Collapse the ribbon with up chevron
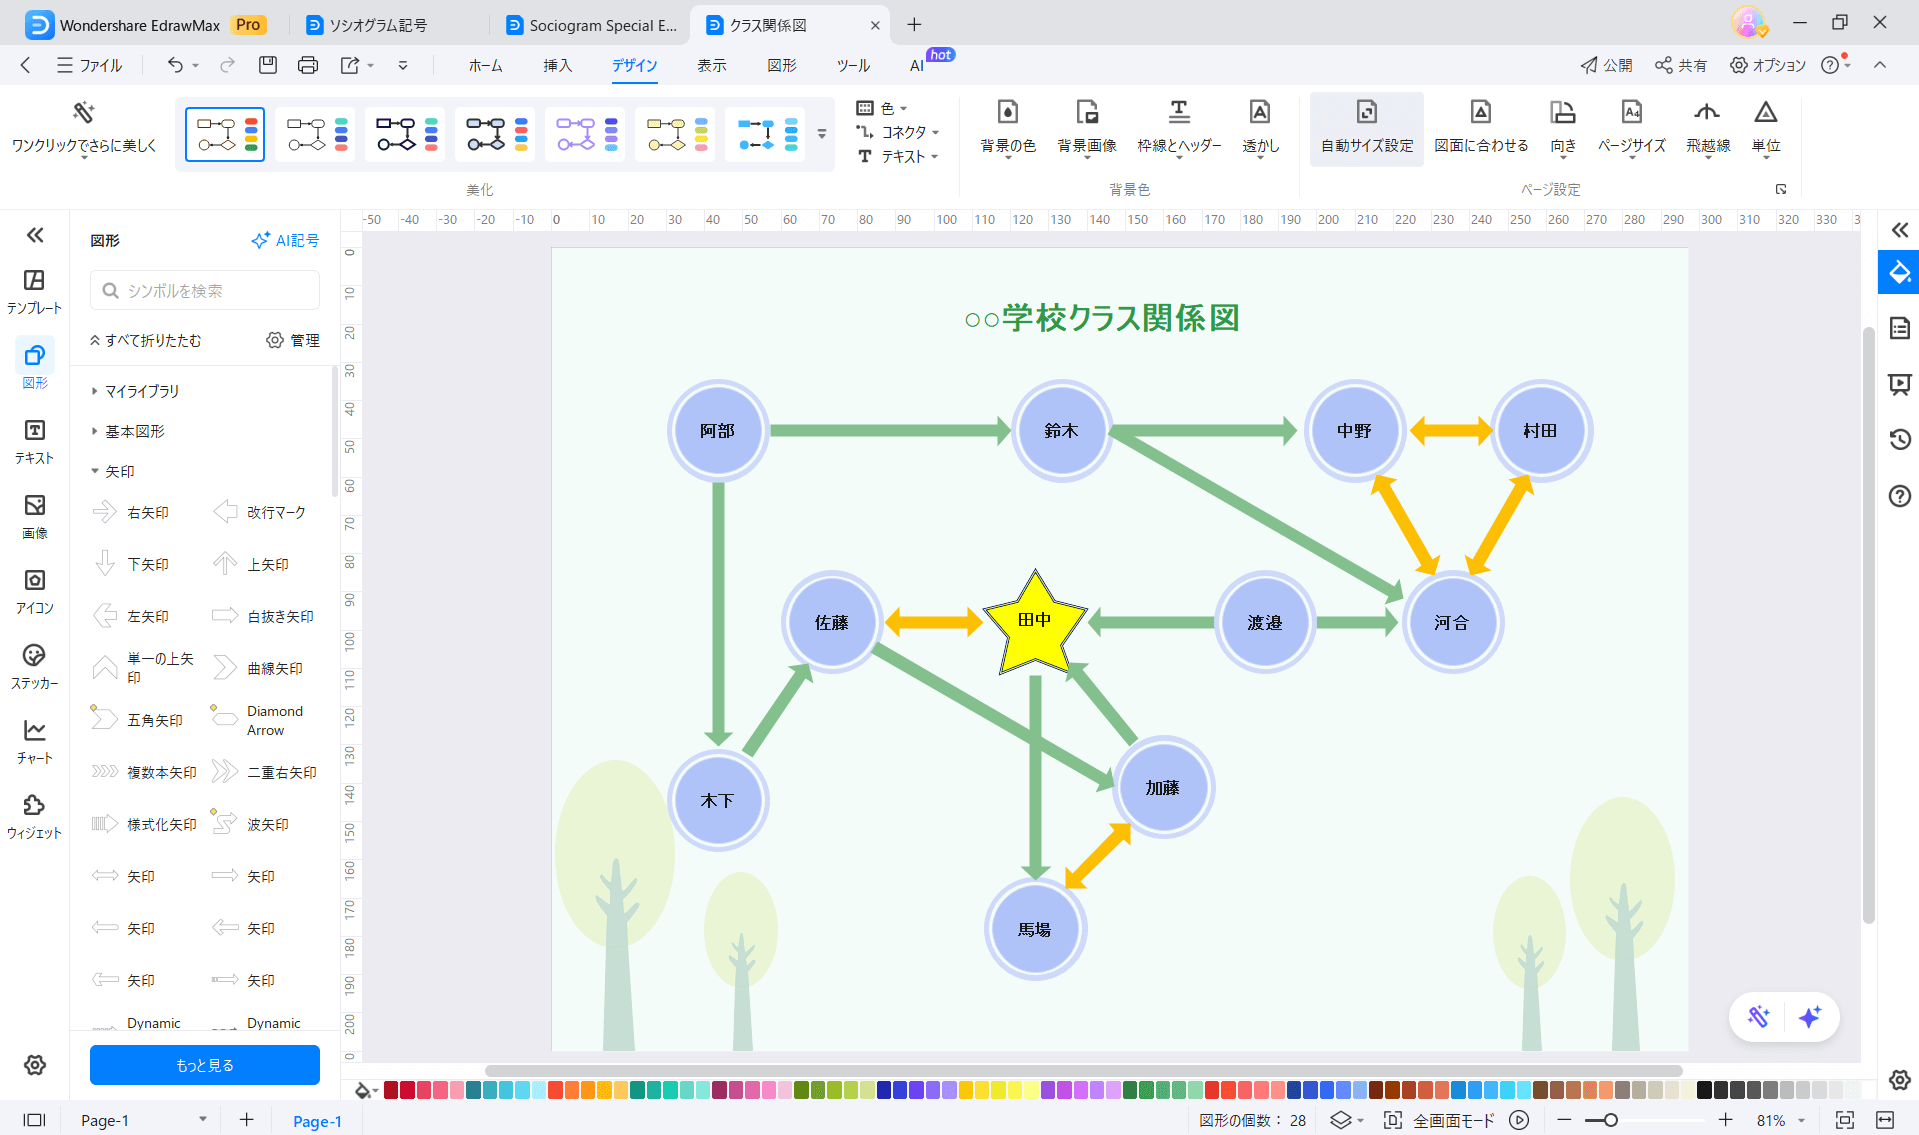The image size is (1919, 1135). tap(1880, 65)
